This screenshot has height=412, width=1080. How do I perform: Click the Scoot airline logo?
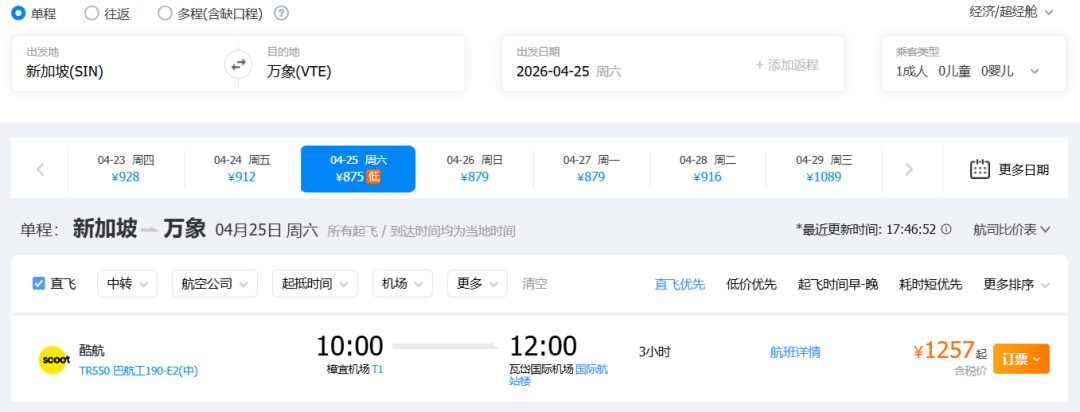coord(52,359)
